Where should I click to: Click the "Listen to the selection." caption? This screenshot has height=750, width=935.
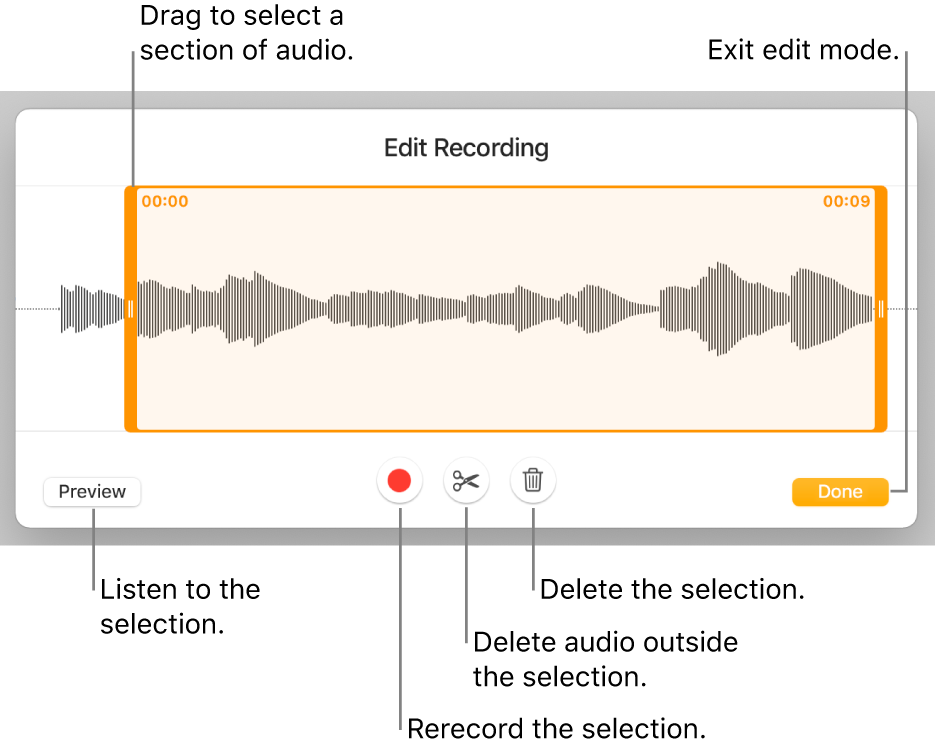(x=180, y=606)
